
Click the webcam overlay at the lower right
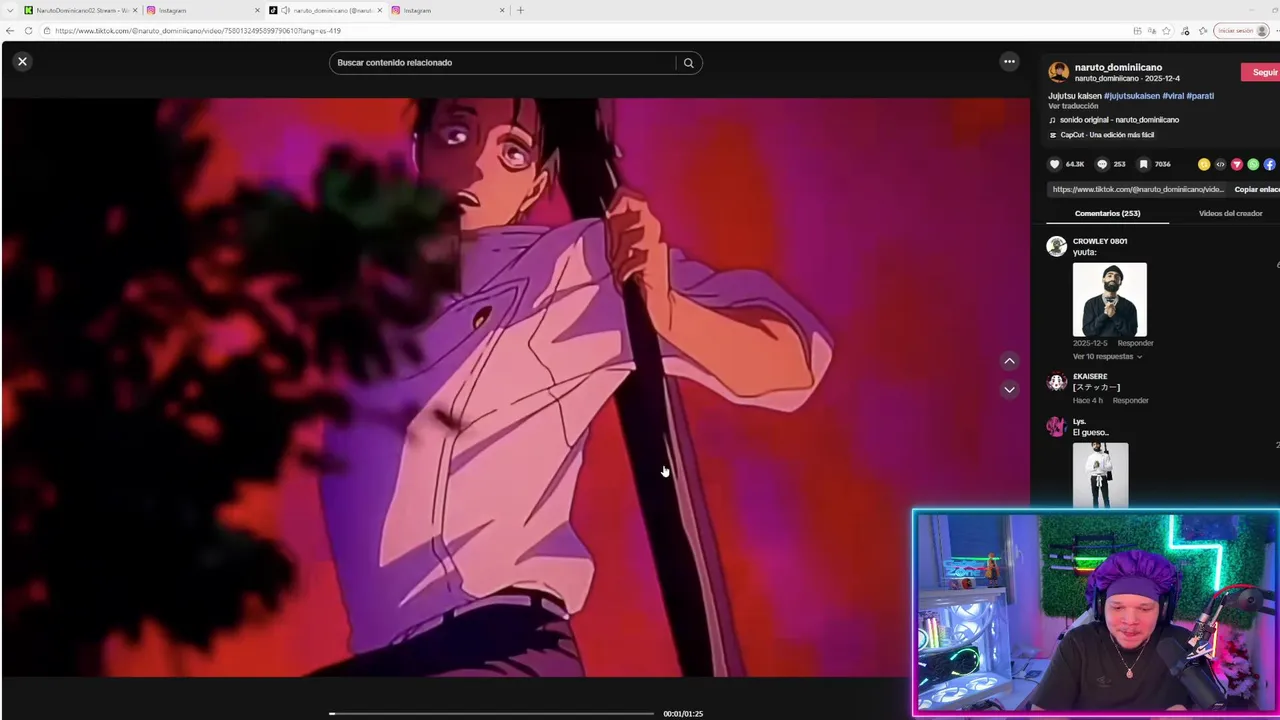click(1096, 613)
